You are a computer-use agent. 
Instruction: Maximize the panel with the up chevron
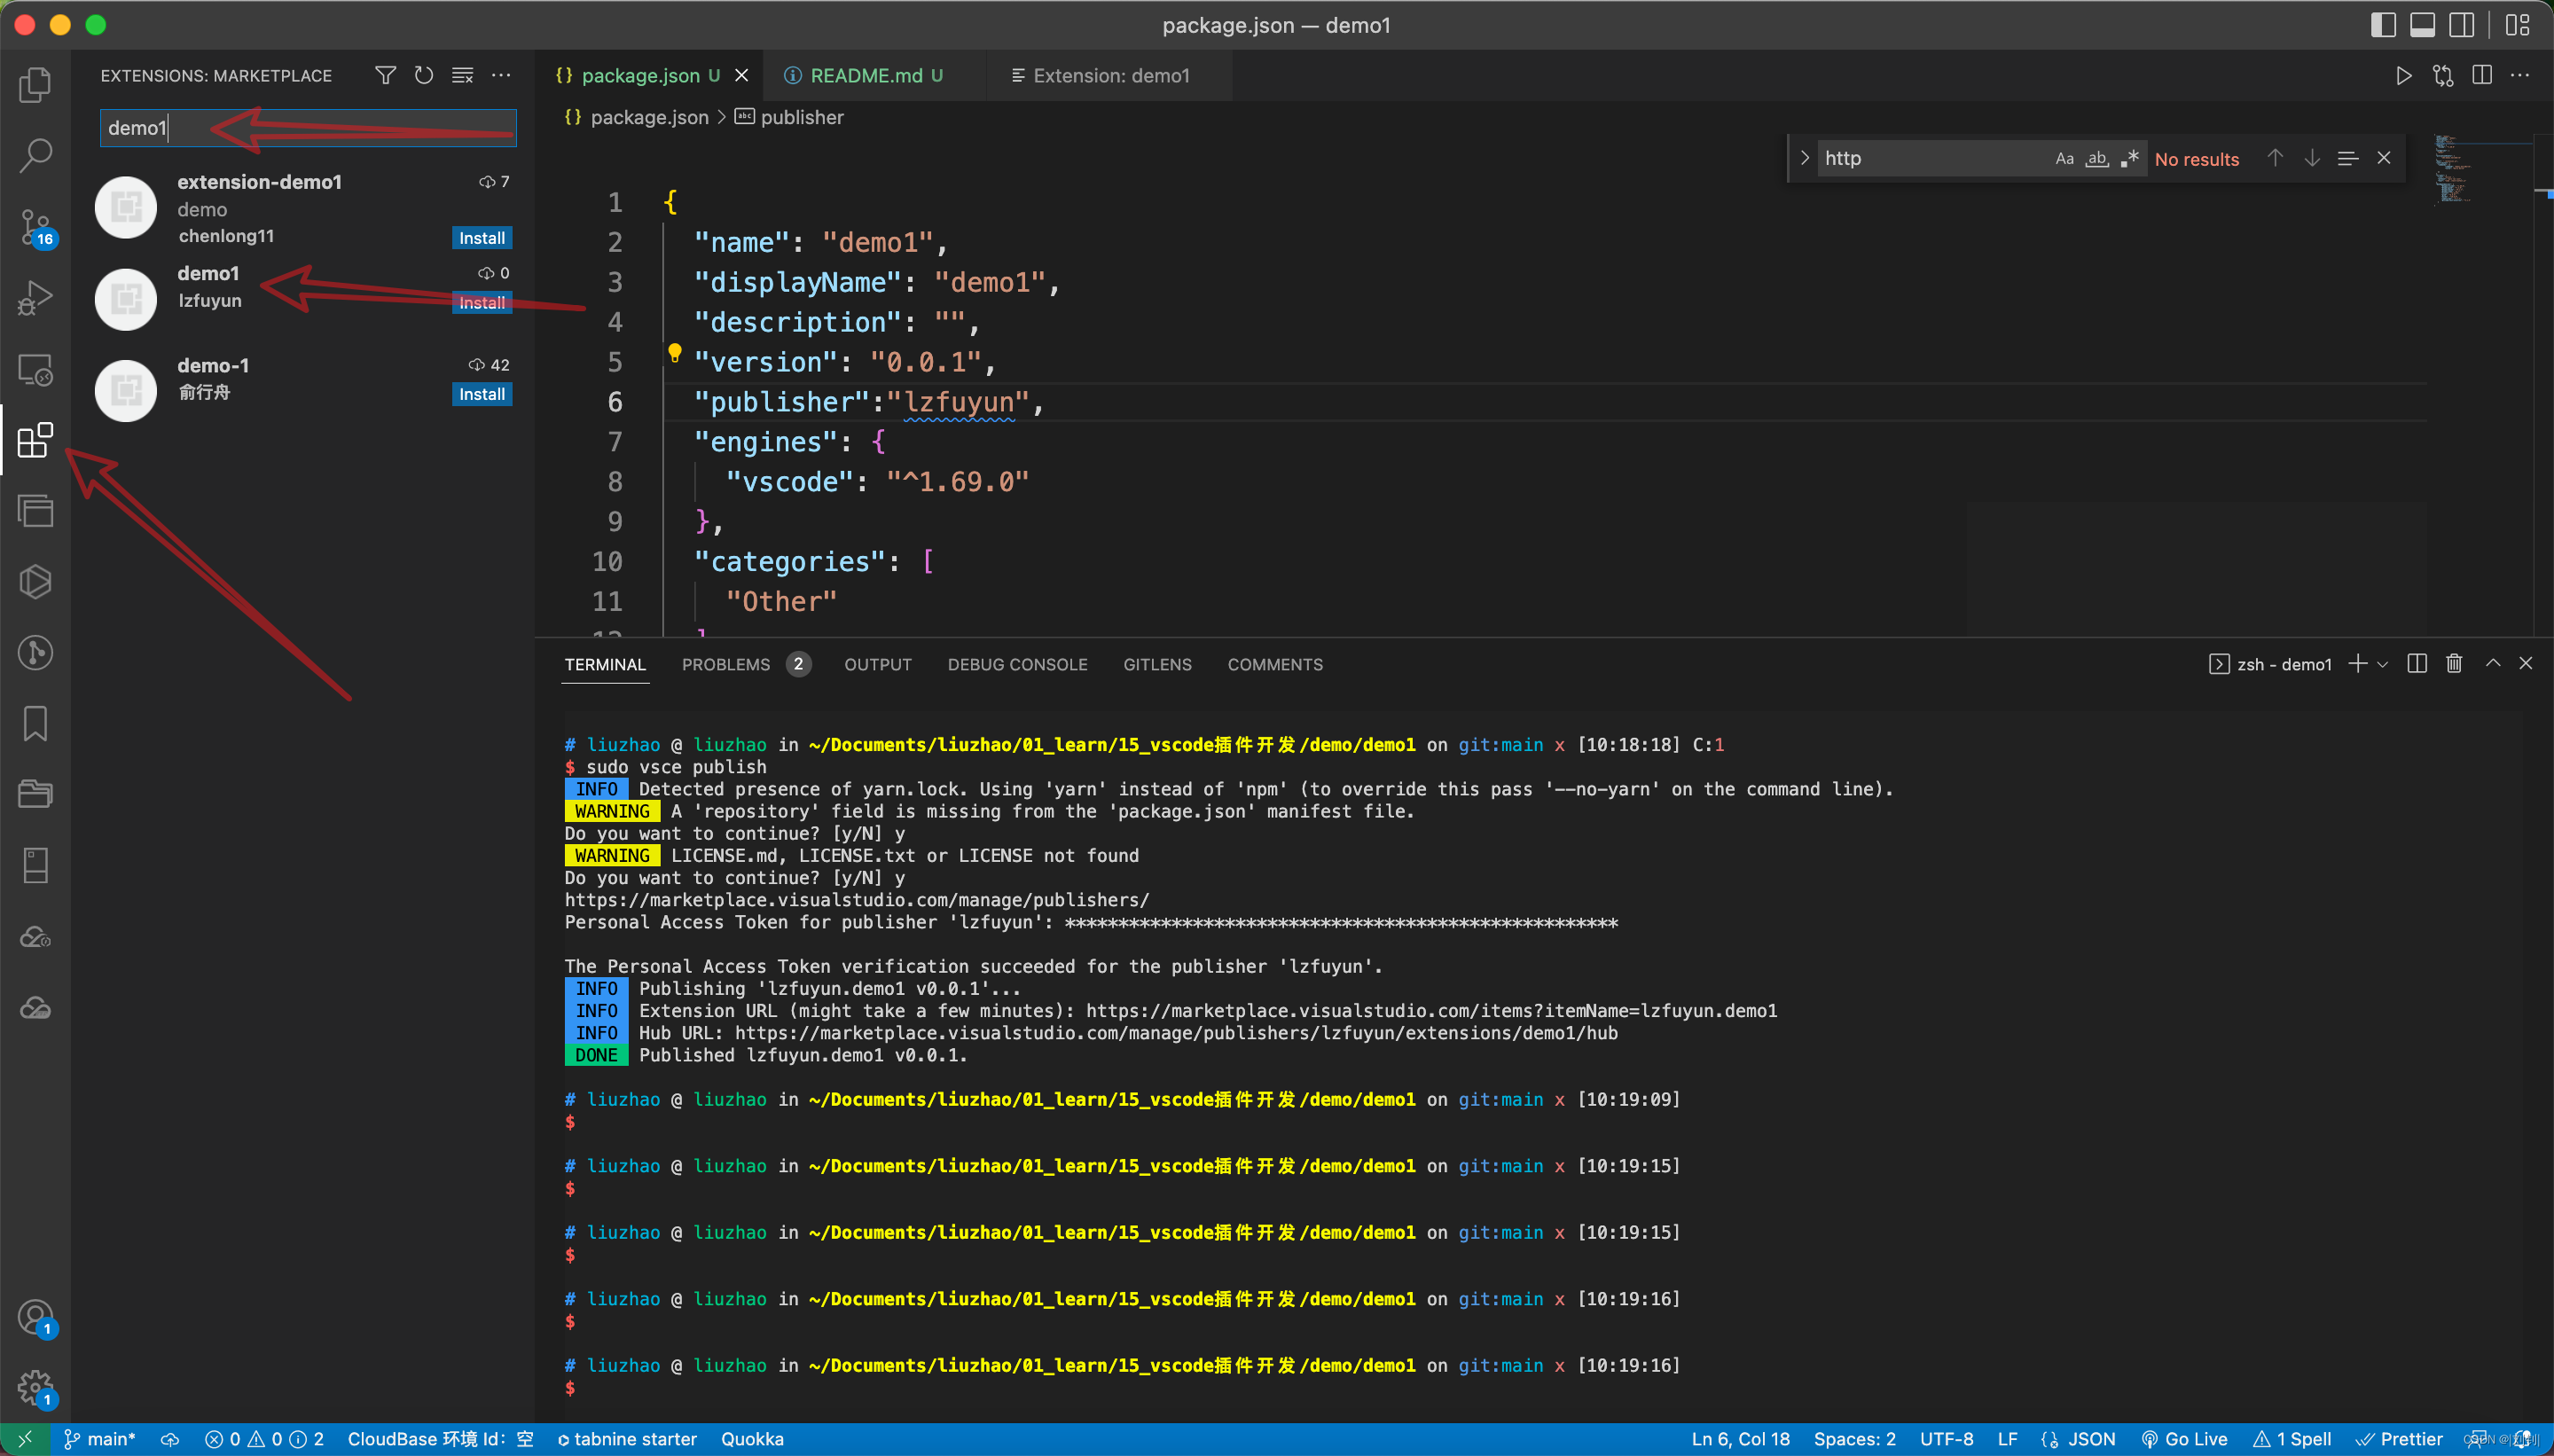point(2493,664)
